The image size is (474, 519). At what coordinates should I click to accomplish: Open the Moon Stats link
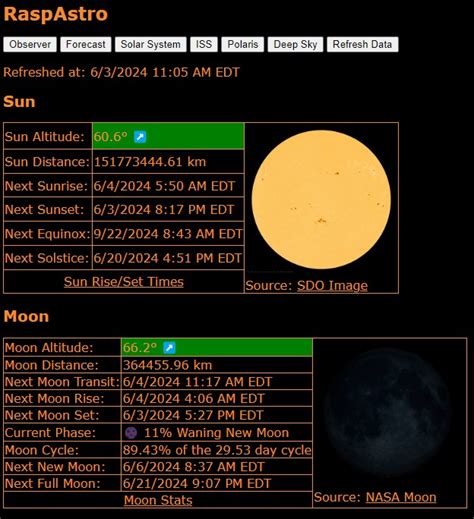coord(158,500)
